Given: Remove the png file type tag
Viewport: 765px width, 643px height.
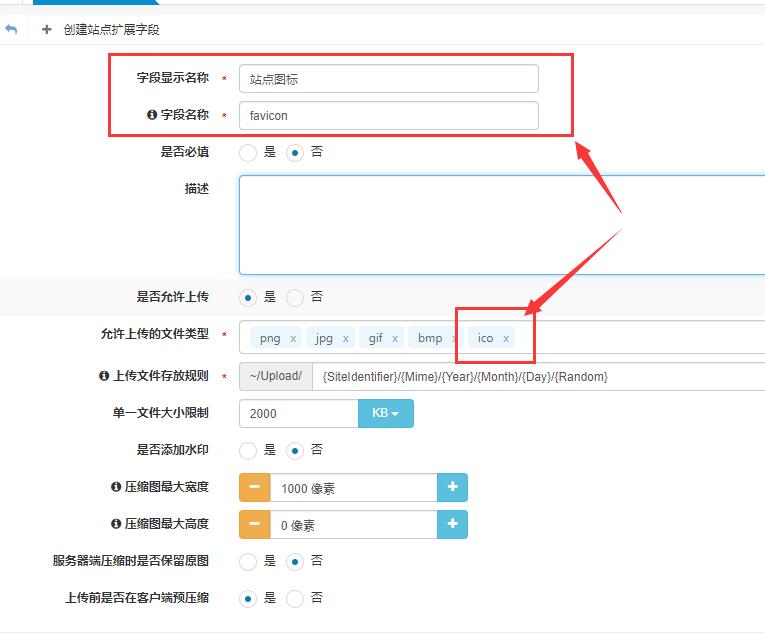Looking at the screenshot, I should [293, 339].
